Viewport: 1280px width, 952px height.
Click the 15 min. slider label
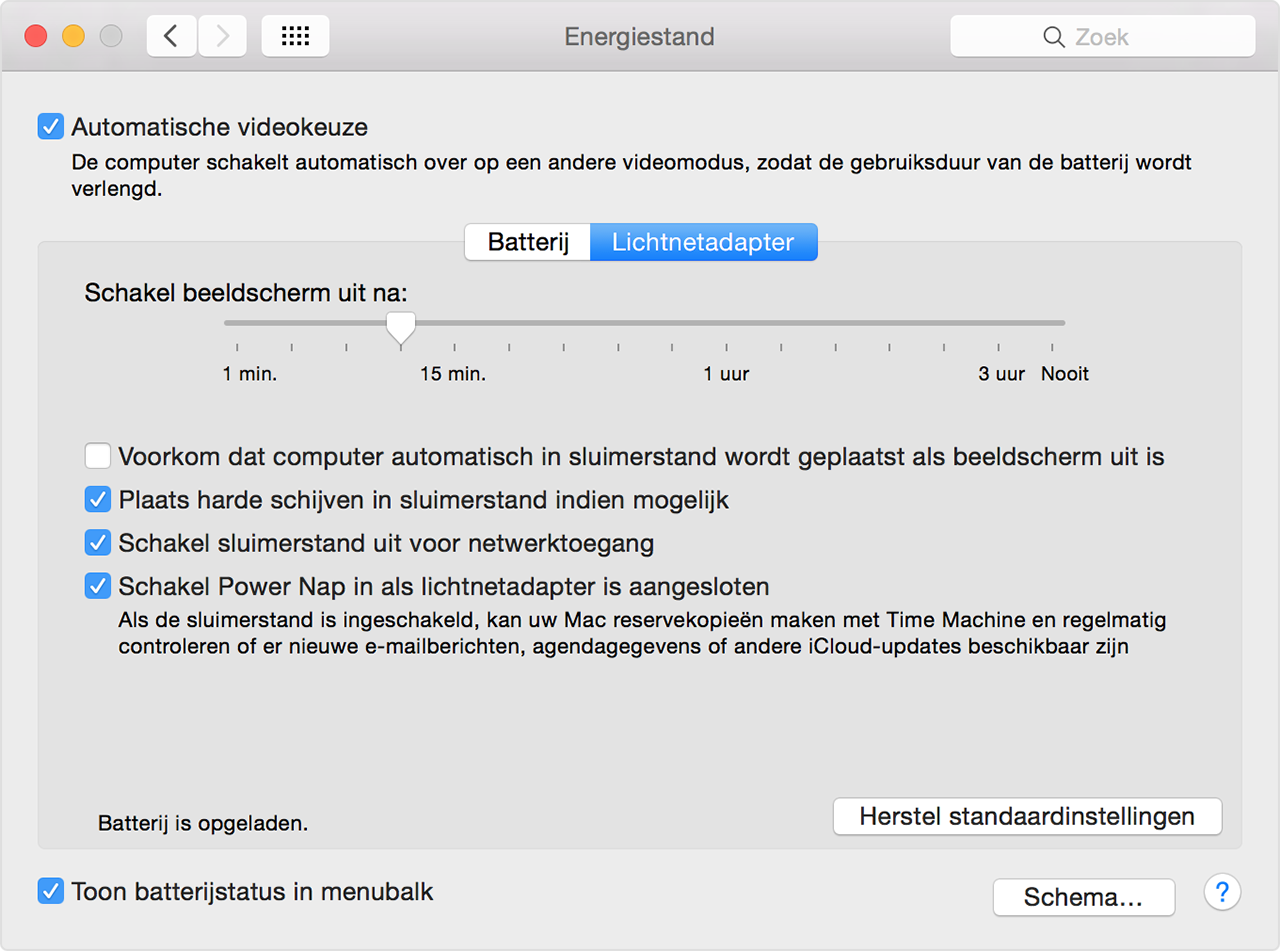[x=453, y=374]
